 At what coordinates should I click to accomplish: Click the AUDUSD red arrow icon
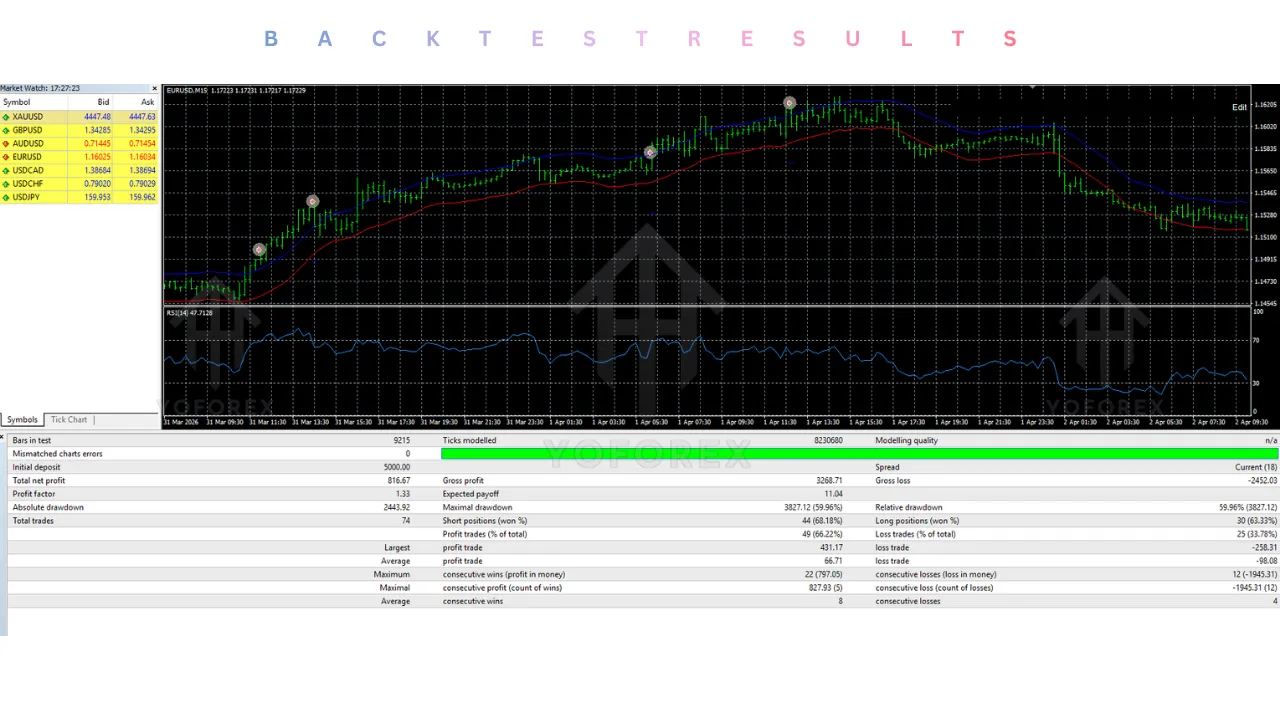[6, 144]
